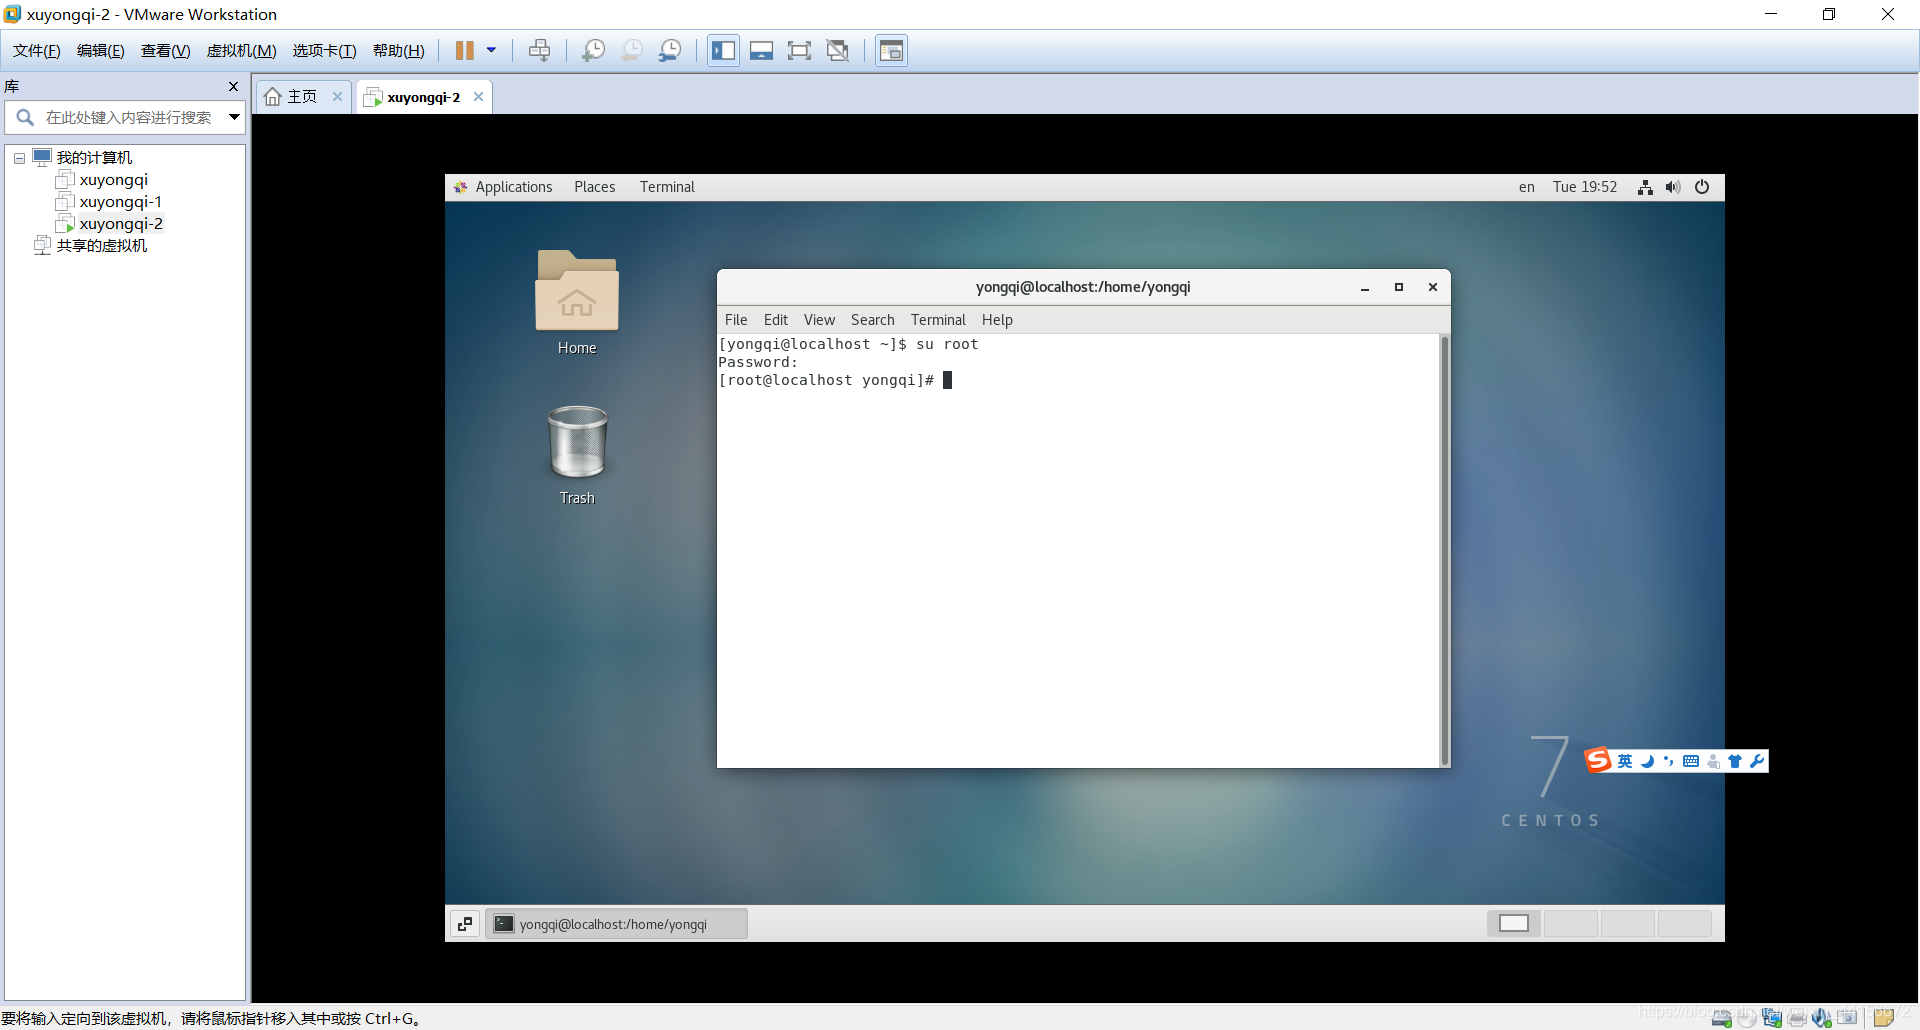Select the Home folder desktop icon
The image size is (1920, 1030).
pyautogui.click(x=577, y=303)
